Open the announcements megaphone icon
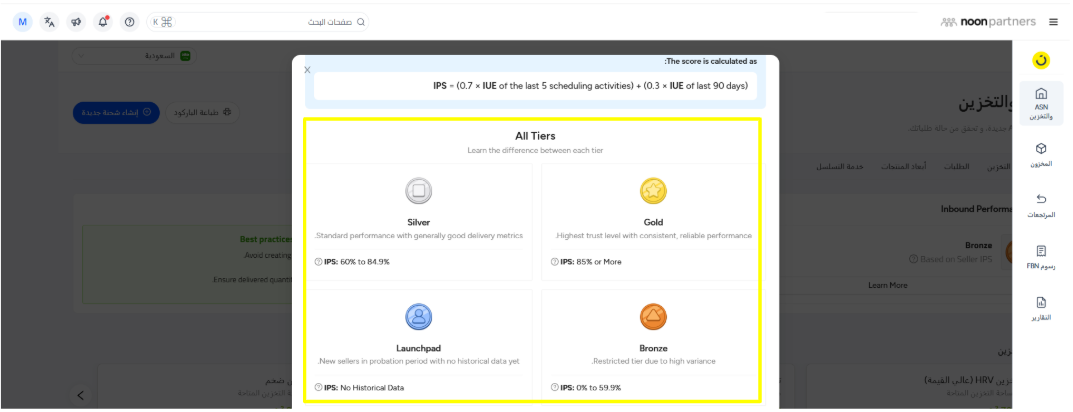 pos(76,21)
